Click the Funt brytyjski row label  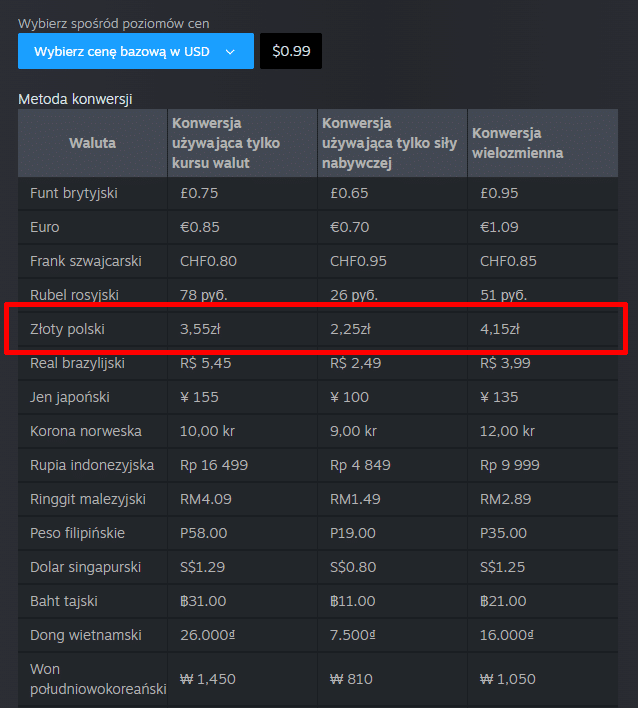click(x=74, y=193)
